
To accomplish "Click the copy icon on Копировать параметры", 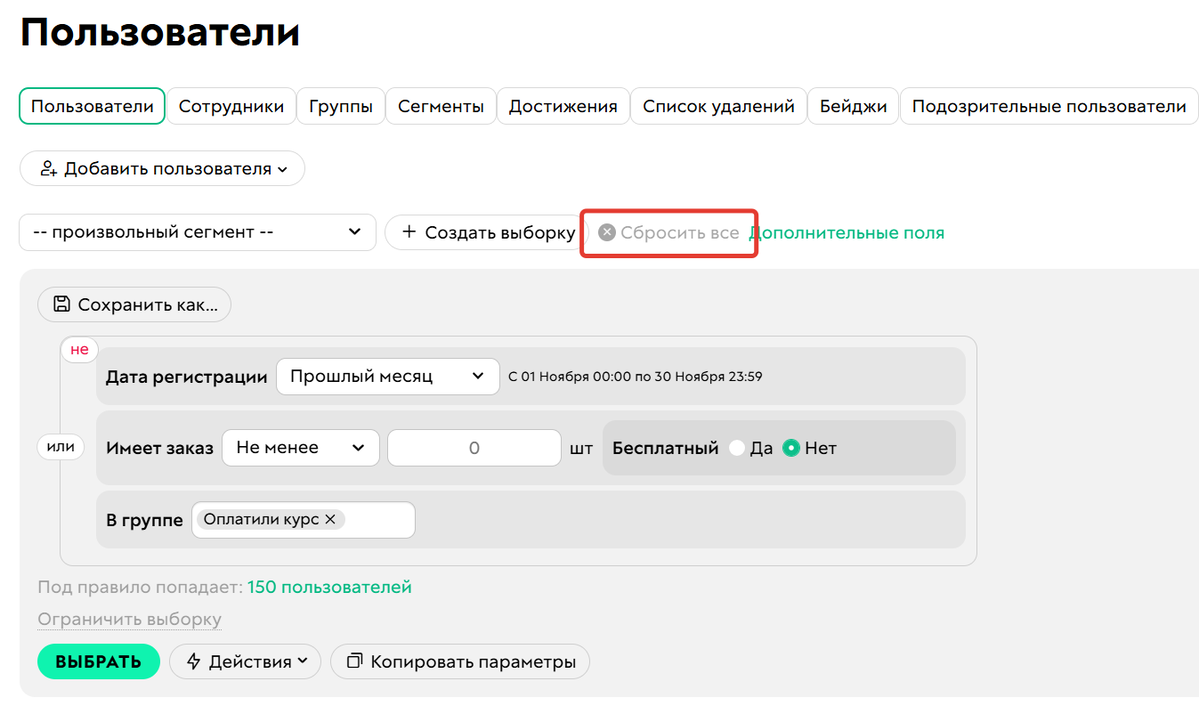I will [356, 661].
